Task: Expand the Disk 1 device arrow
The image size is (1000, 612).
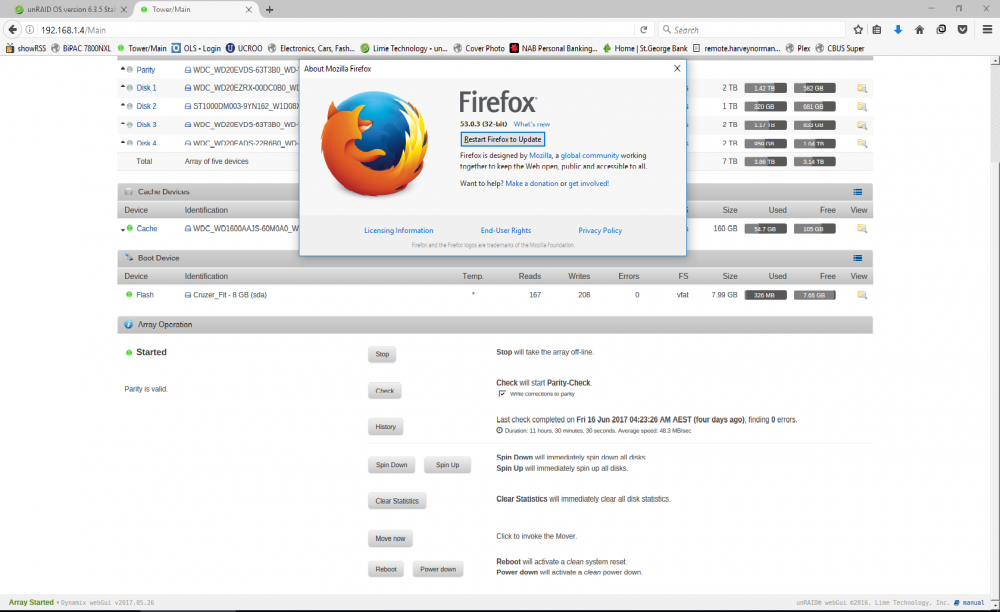Action: click(x=122, y=87)
